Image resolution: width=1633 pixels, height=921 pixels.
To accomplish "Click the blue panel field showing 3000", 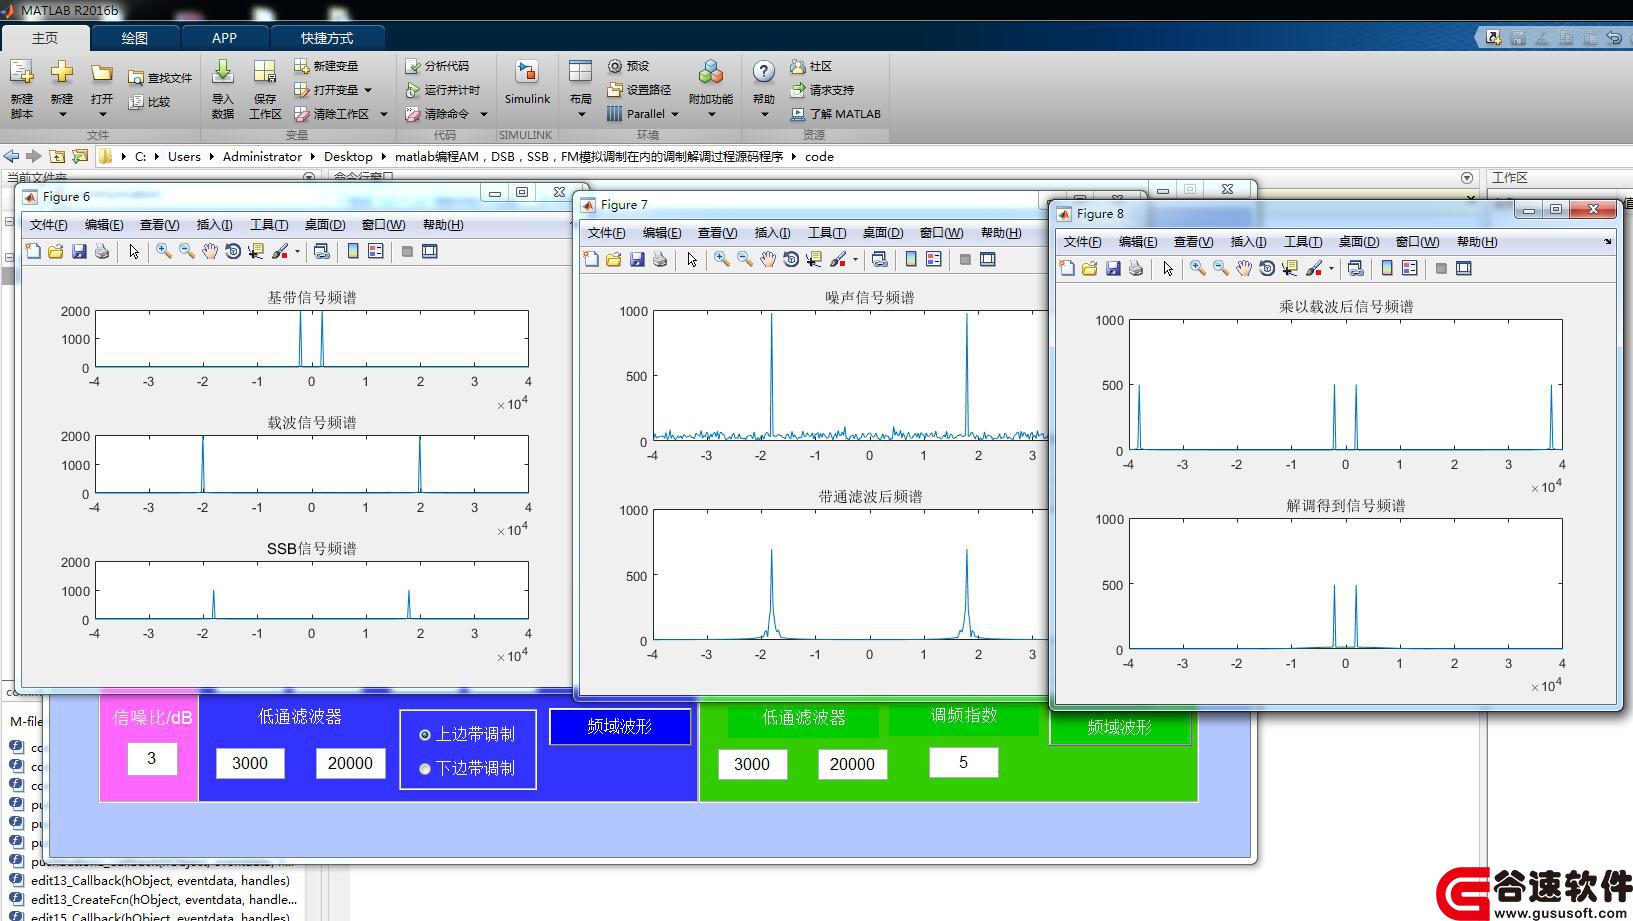I will coord(250,763).
